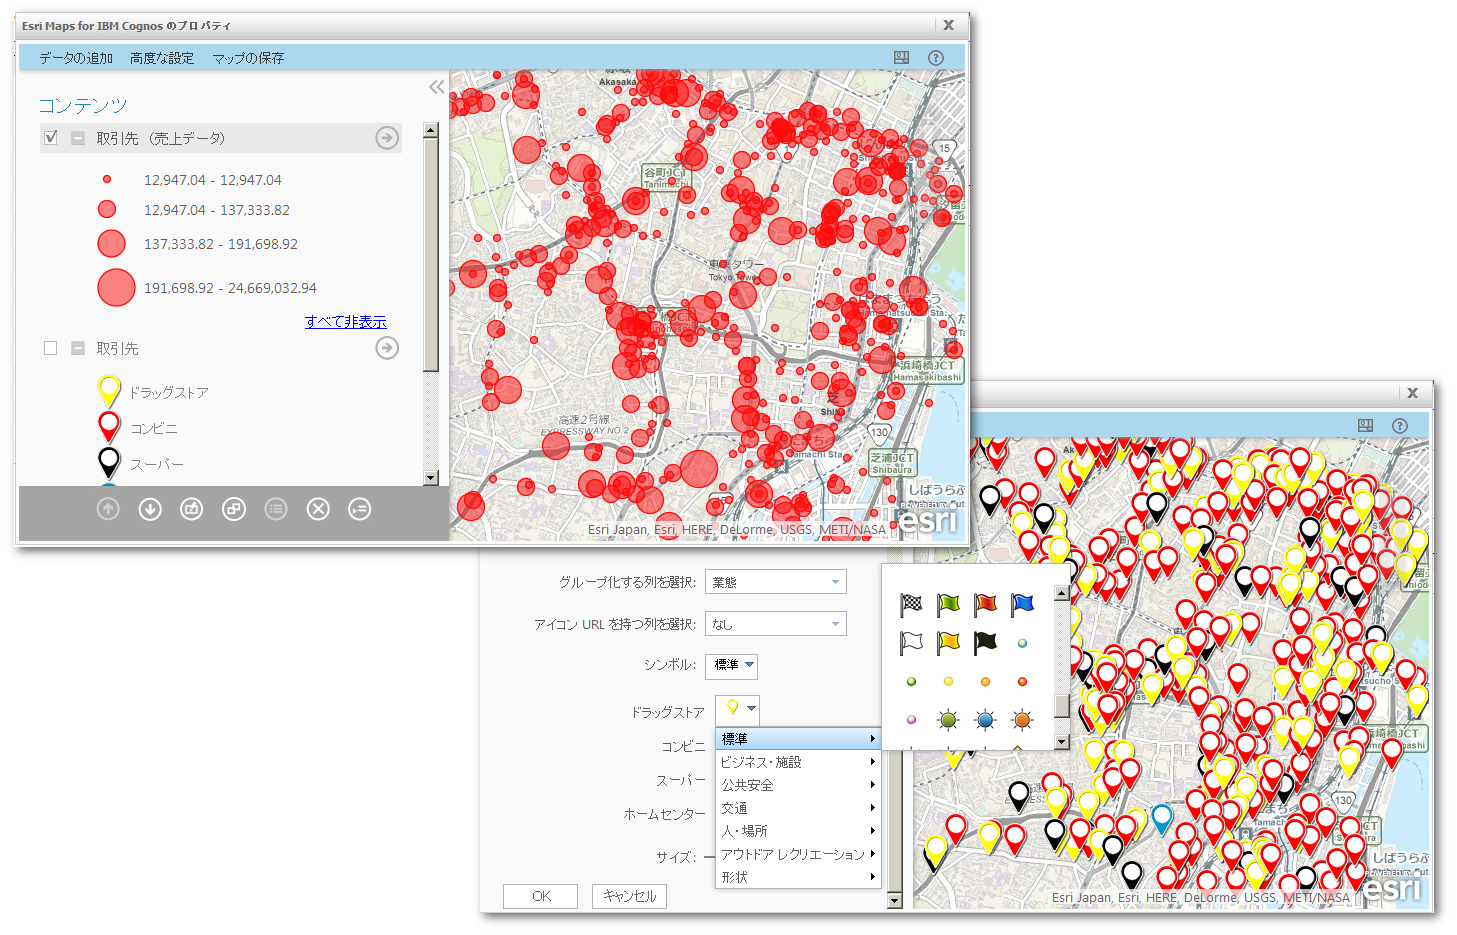Click the basemap icon in the rear window header
1457x935 pixels.
[1366, 426]
